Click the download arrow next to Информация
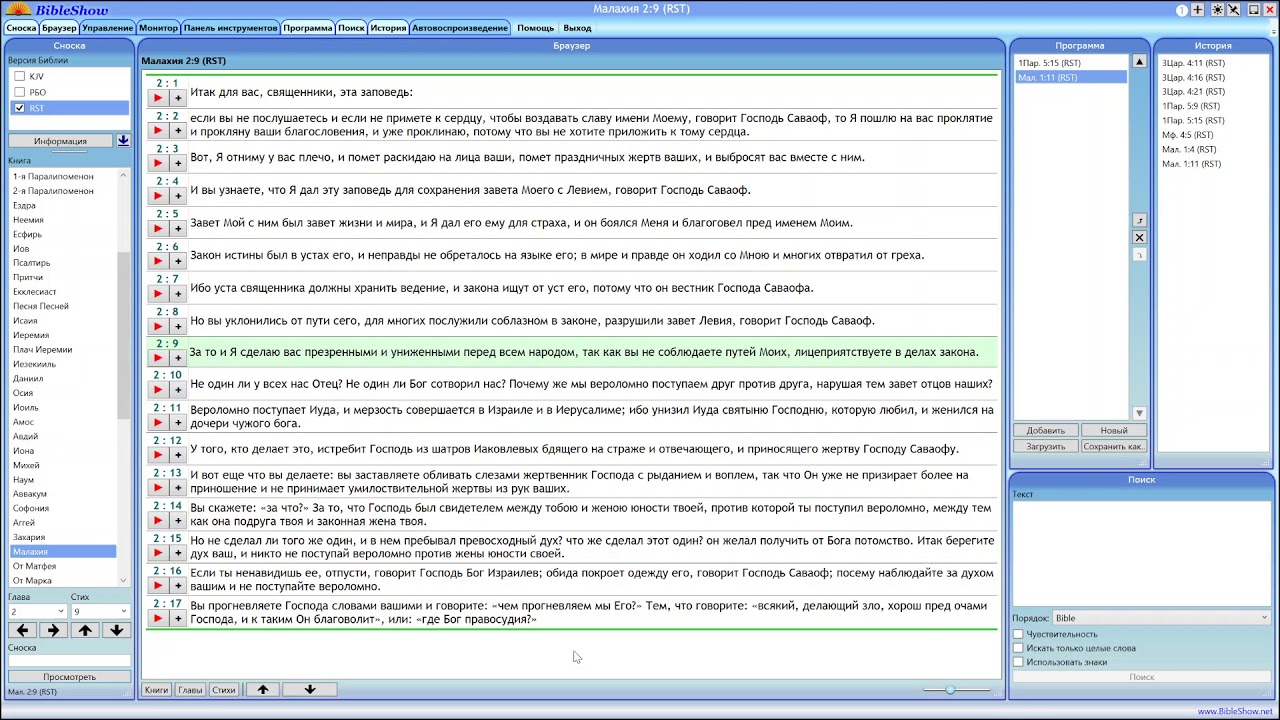 [x=123, y=141]
